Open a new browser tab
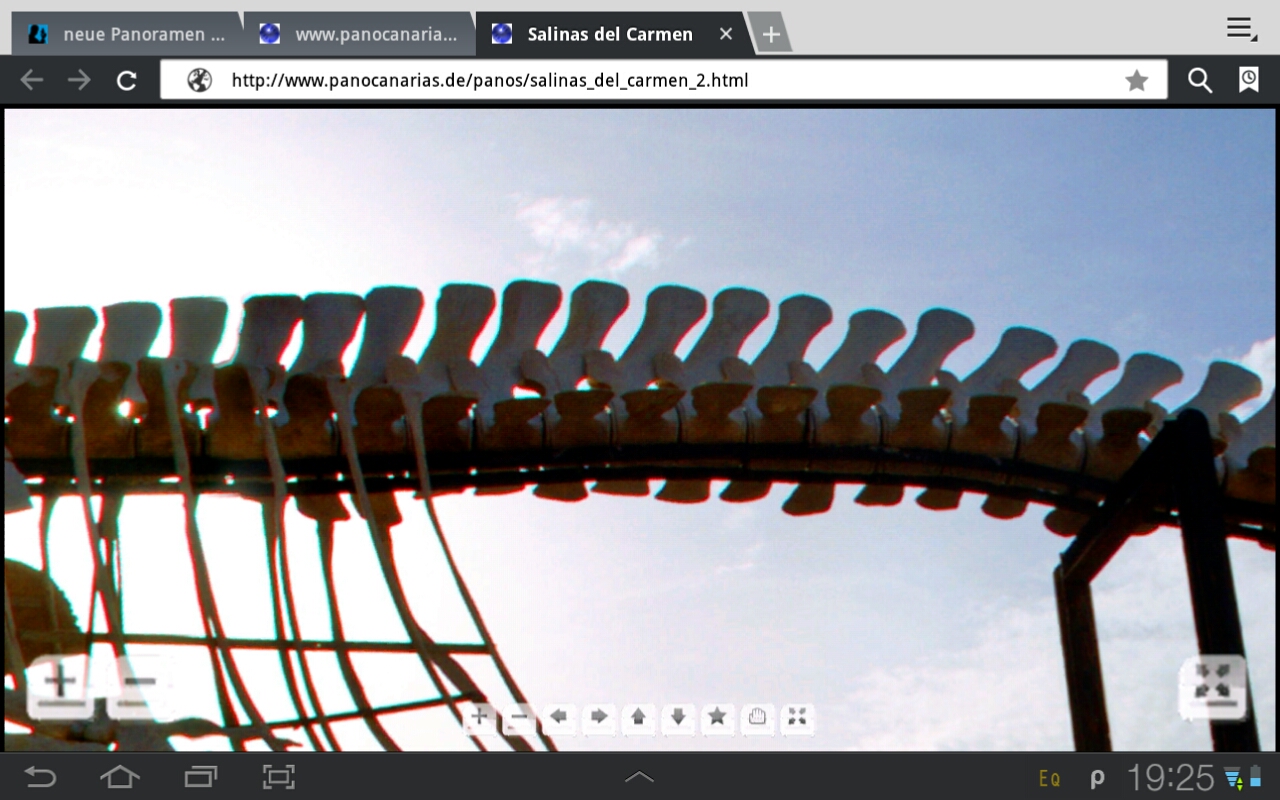 770,34
